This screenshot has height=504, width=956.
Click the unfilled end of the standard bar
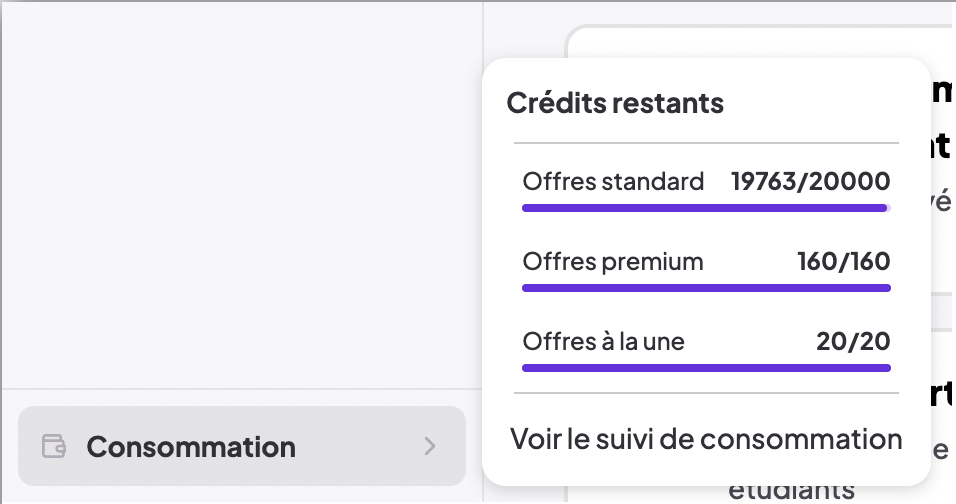tap(889, 208)
